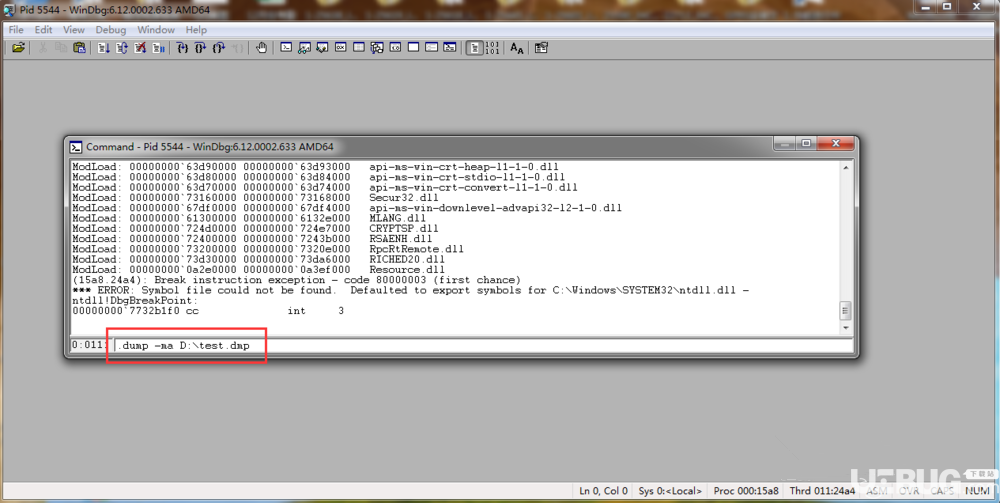1000x503 pixels.
Task: Click 'Thrd 011:24a4' status bar entry
Action: pos(822,490)
